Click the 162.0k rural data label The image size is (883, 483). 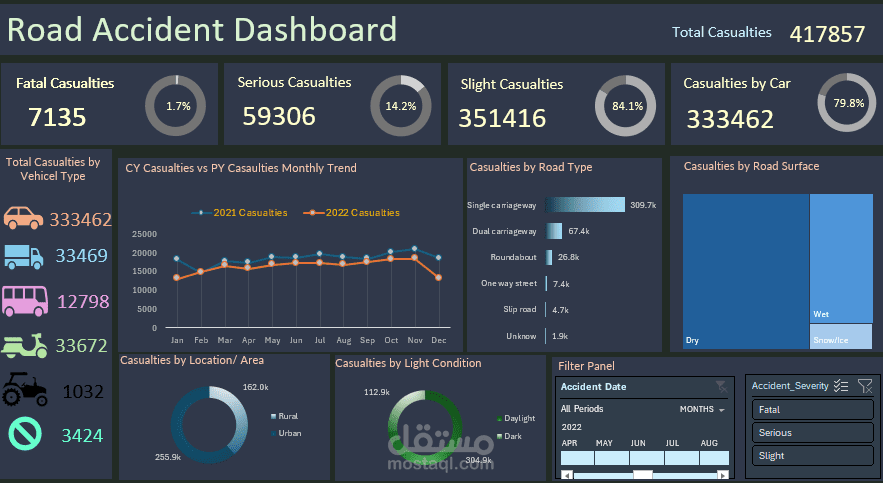[255, 387]
